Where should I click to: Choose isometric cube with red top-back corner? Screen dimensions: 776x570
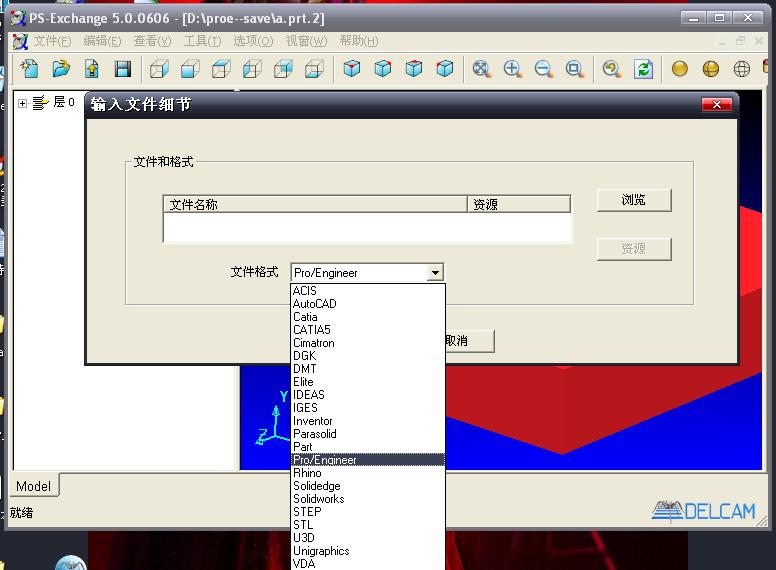(x=414, y=69)
